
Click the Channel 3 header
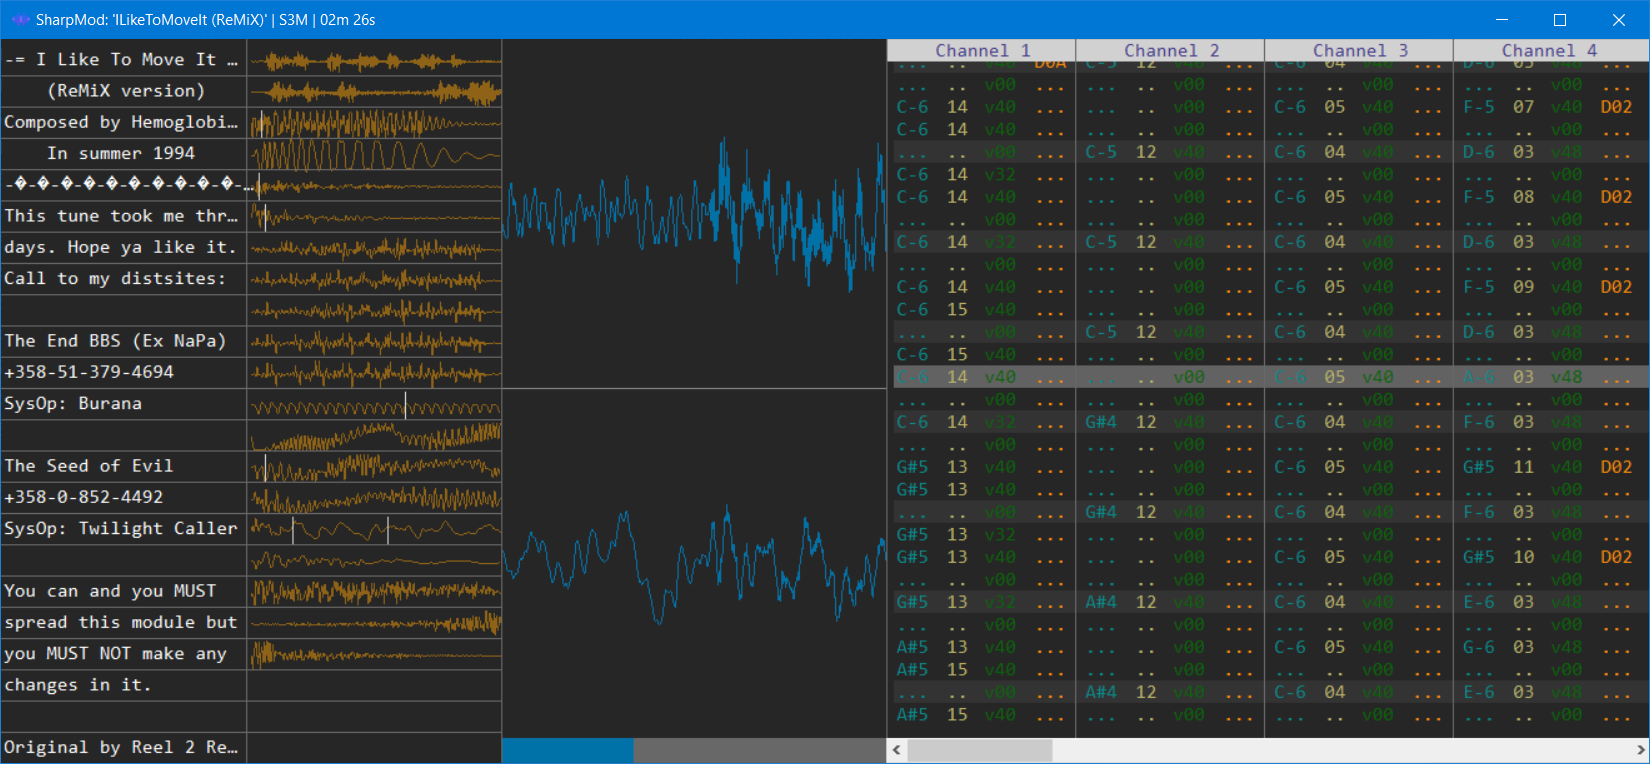(x=1359, y=50)
